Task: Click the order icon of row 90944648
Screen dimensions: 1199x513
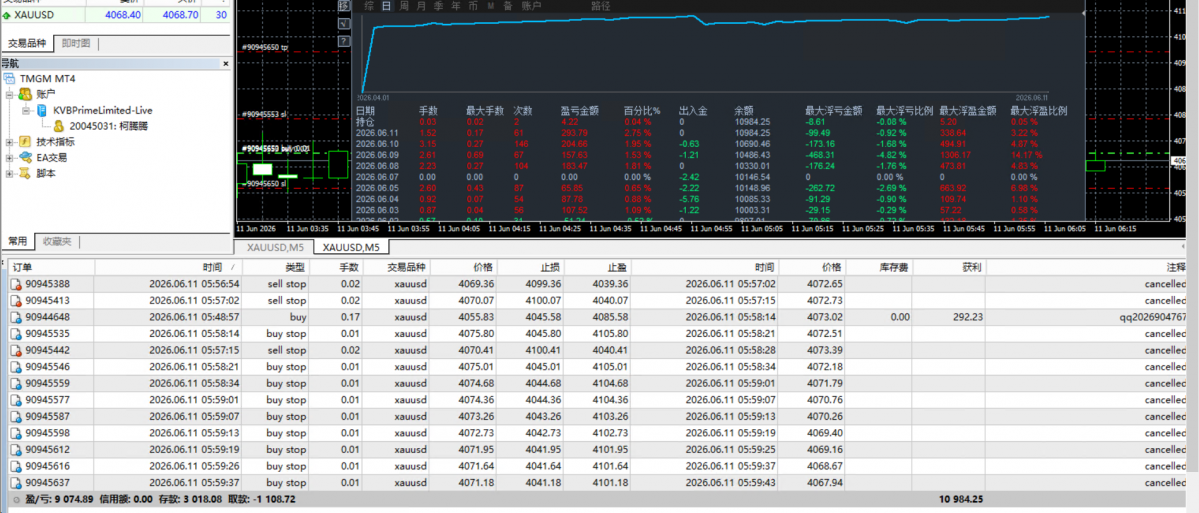Action: click(x=15, y=317)
